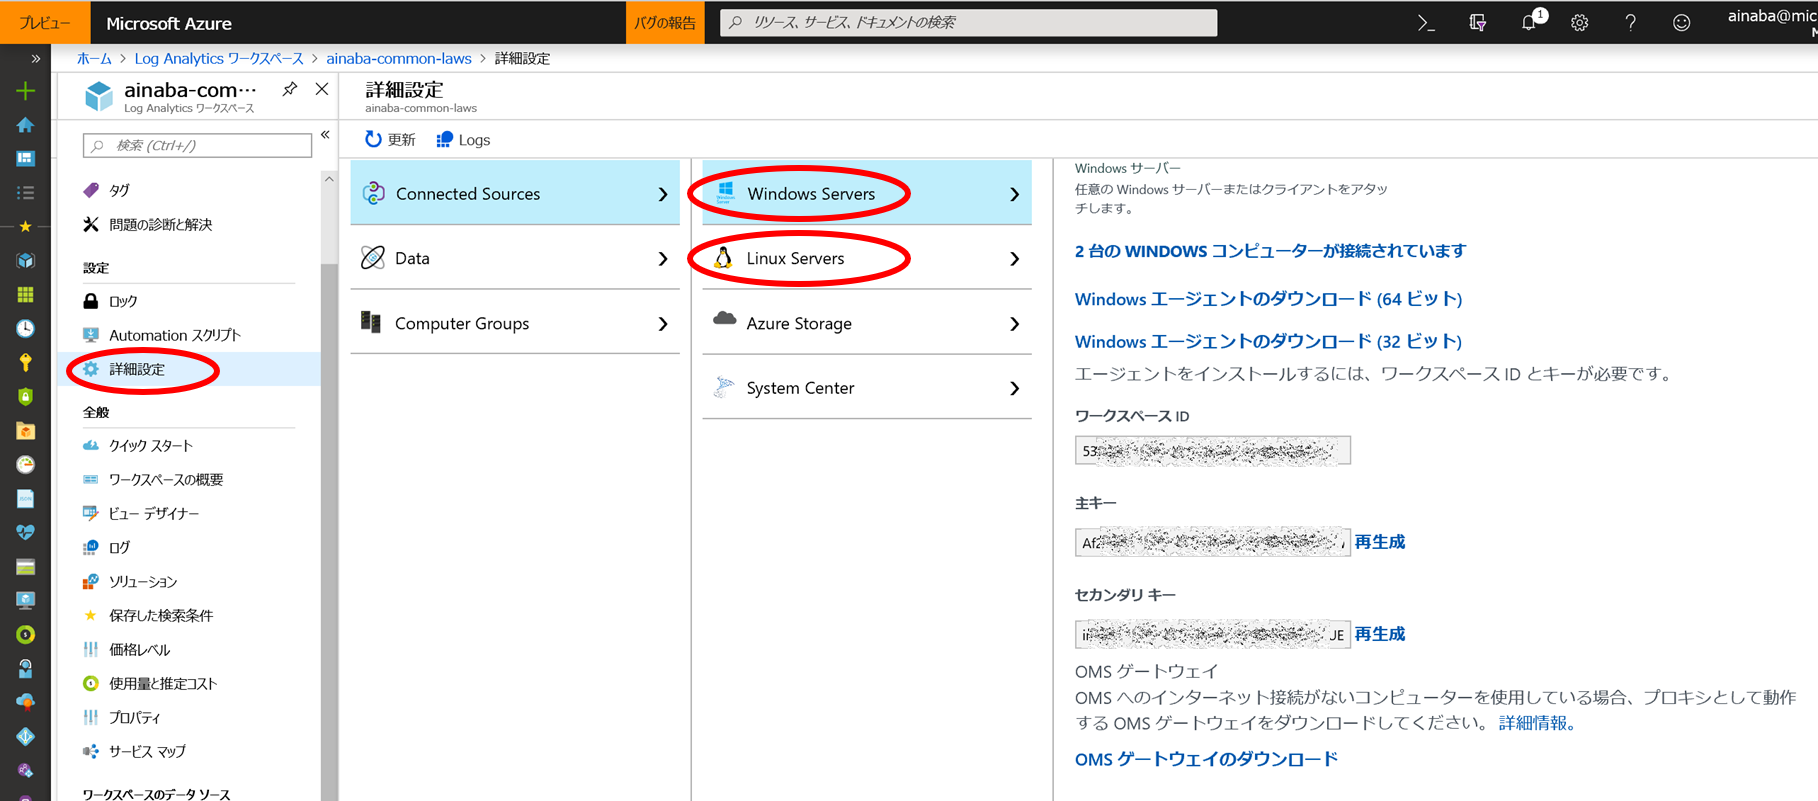Pin the ainaba-com blade
The height and width of the screenshot is (801, 1818).
tap(289, 89)
